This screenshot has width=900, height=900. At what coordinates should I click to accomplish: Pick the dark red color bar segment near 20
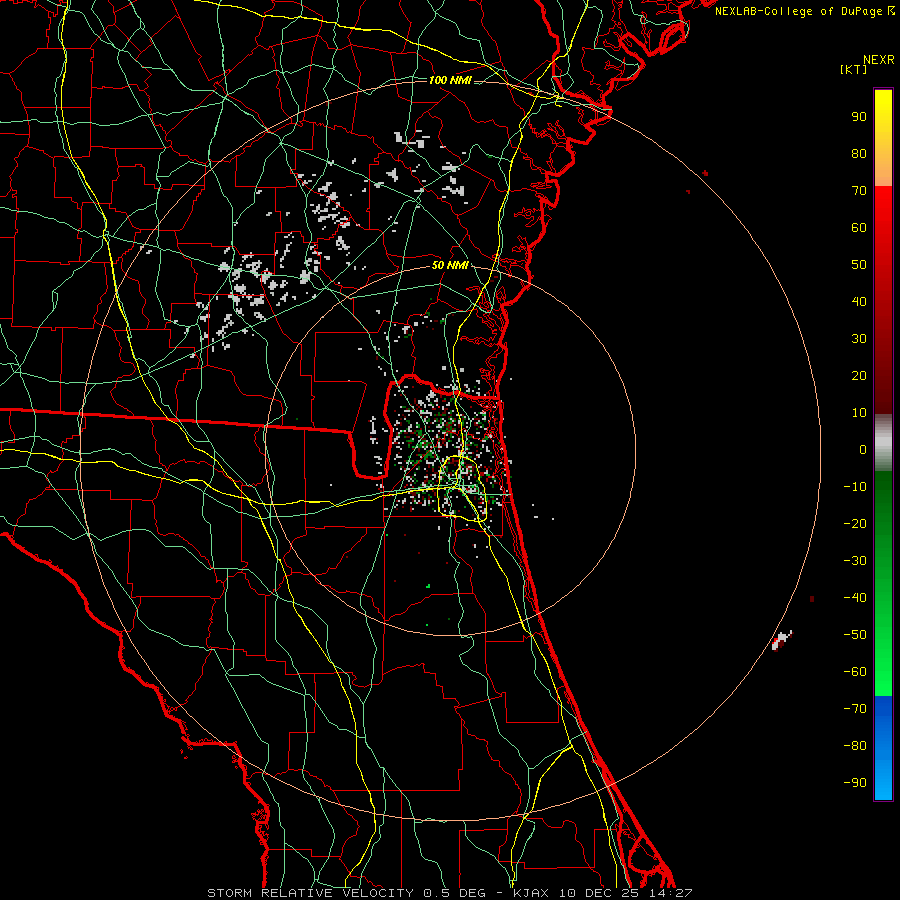point(883,376)
